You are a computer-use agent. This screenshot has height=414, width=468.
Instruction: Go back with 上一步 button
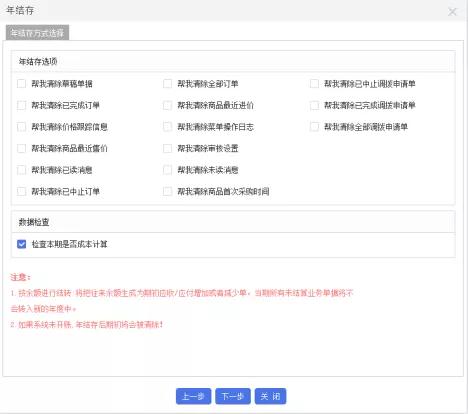pyautogui.click(x=193, y=396)
